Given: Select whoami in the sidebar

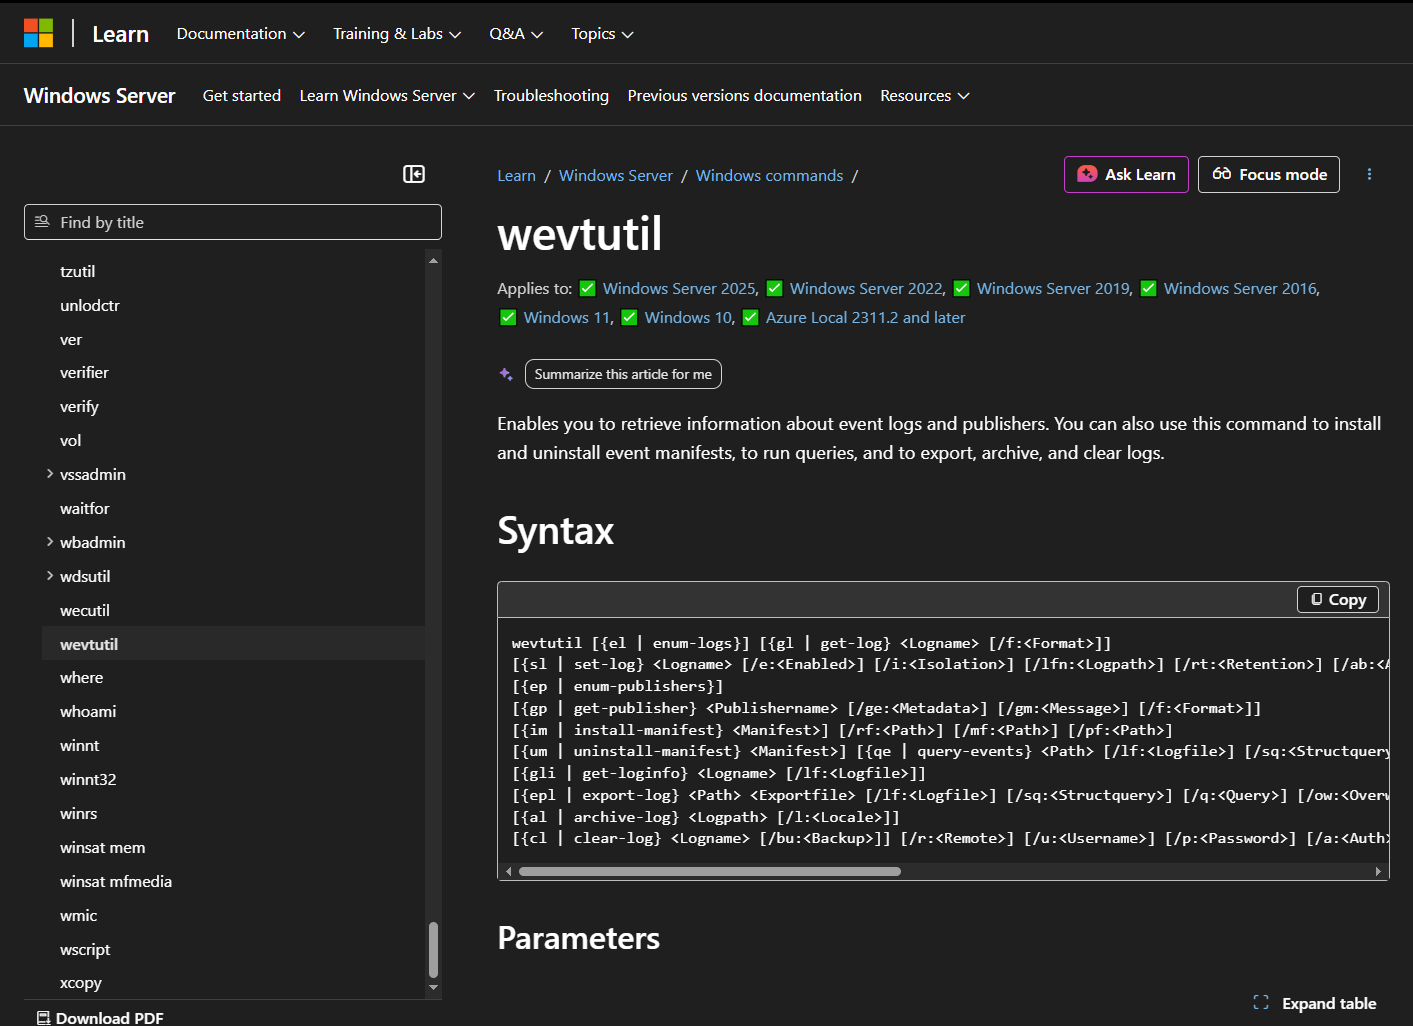Looking at the screenshot, I should click(88, 711).
